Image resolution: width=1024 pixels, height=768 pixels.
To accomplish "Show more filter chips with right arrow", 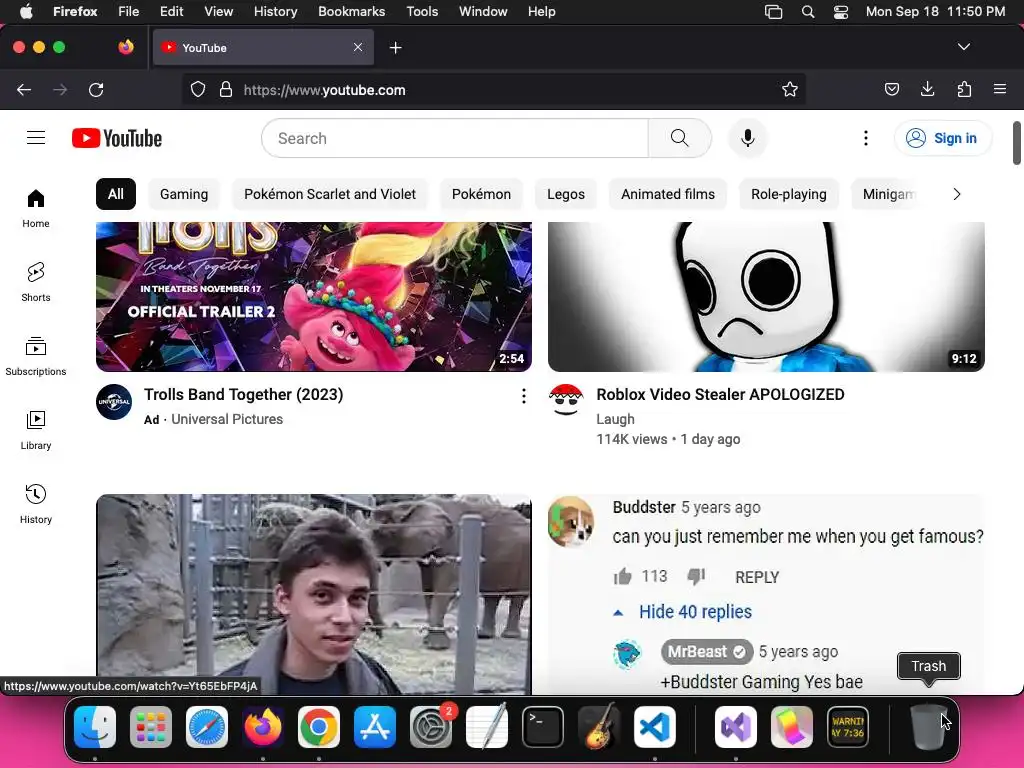I will [957, 194].
